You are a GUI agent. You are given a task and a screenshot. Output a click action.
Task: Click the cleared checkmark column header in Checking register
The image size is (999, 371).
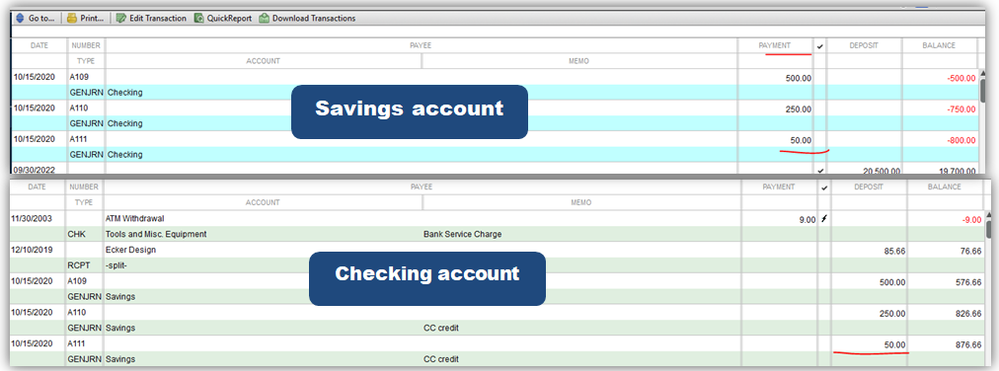(x=825, y=187)
